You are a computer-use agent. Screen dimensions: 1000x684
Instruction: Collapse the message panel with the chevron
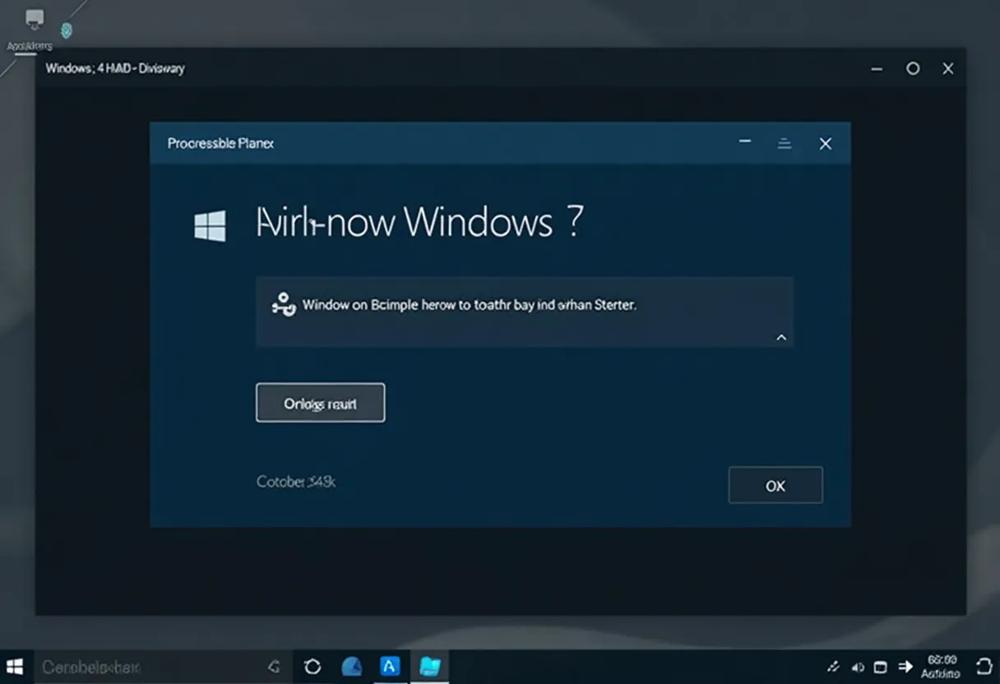click(x=781, y=337)
